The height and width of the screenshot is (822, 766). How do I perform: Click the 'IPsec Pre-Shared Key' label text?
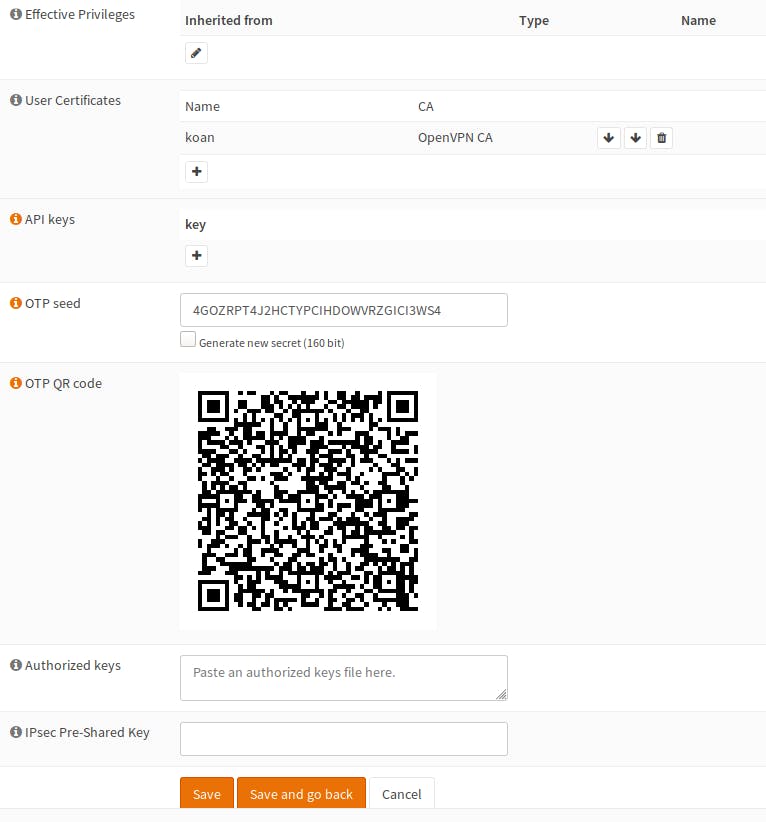pos(87,732)
